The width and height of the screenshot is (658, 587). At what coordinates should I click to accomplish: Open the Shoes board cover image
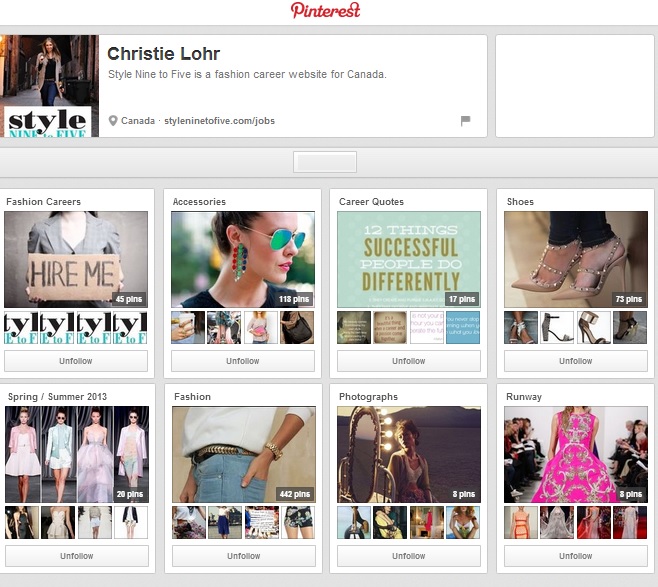(x=575, y=259)
